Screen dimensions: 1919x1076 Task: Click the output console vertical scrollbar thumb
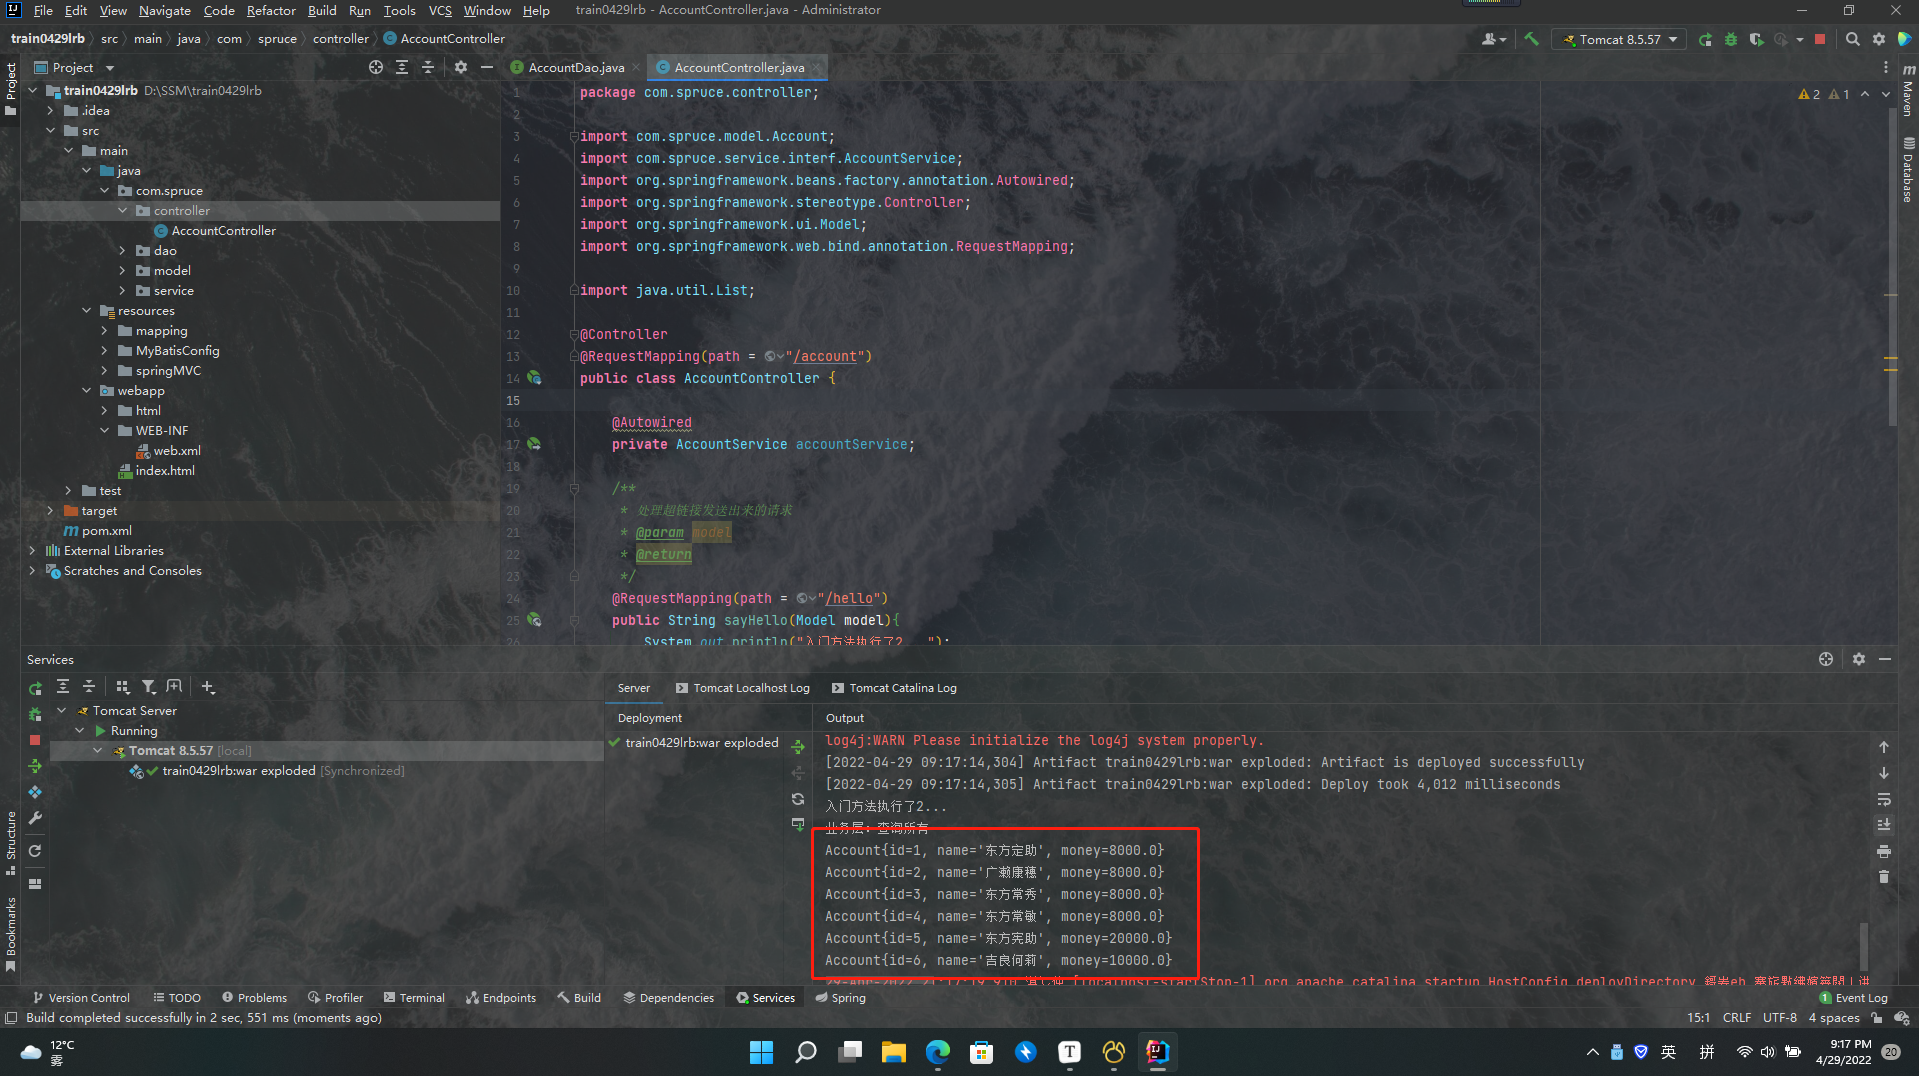(x=1864, y=946)
